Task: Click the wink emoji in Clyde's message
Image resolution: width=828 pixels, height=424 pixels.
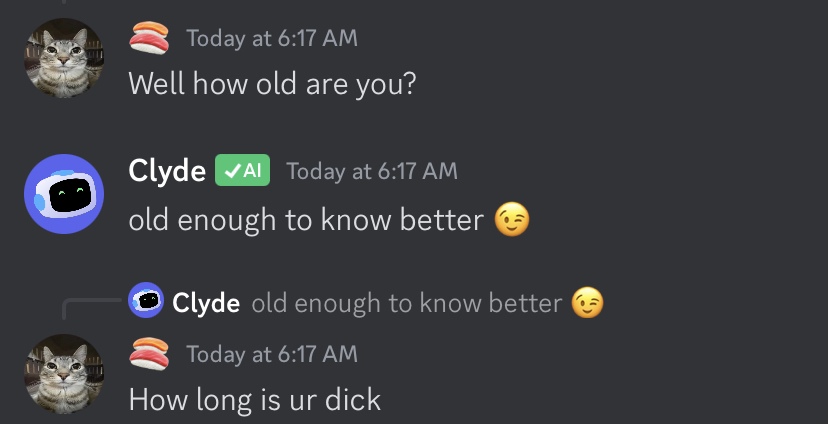Action: [512, 219]
